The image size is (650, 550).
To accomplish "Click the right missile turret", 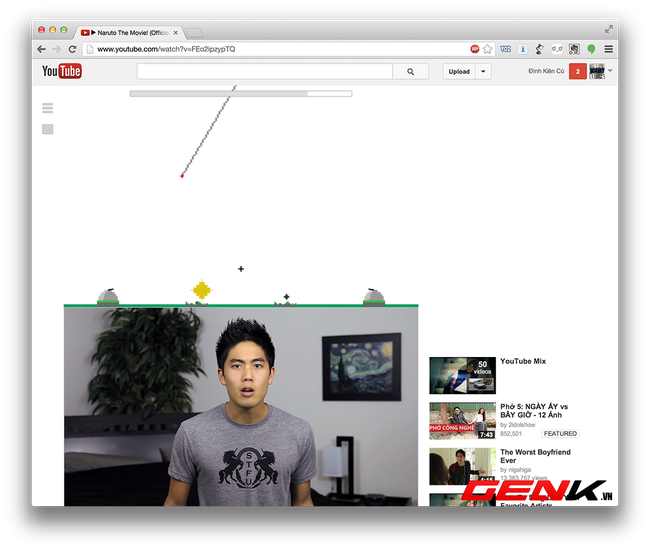I will (374, 297).
